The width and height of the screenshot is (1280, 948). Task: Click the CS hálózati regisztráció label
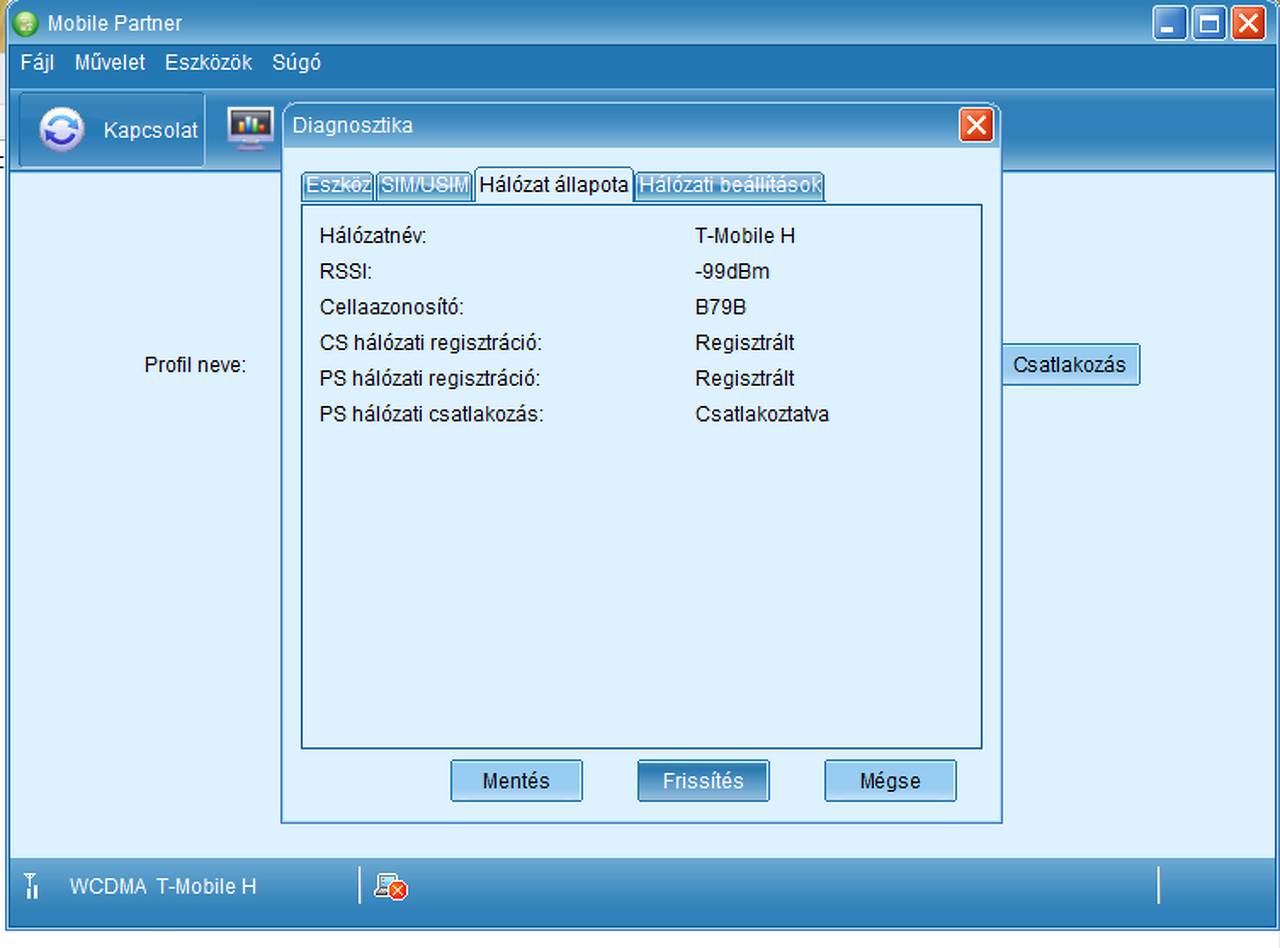tap(431, 343)
